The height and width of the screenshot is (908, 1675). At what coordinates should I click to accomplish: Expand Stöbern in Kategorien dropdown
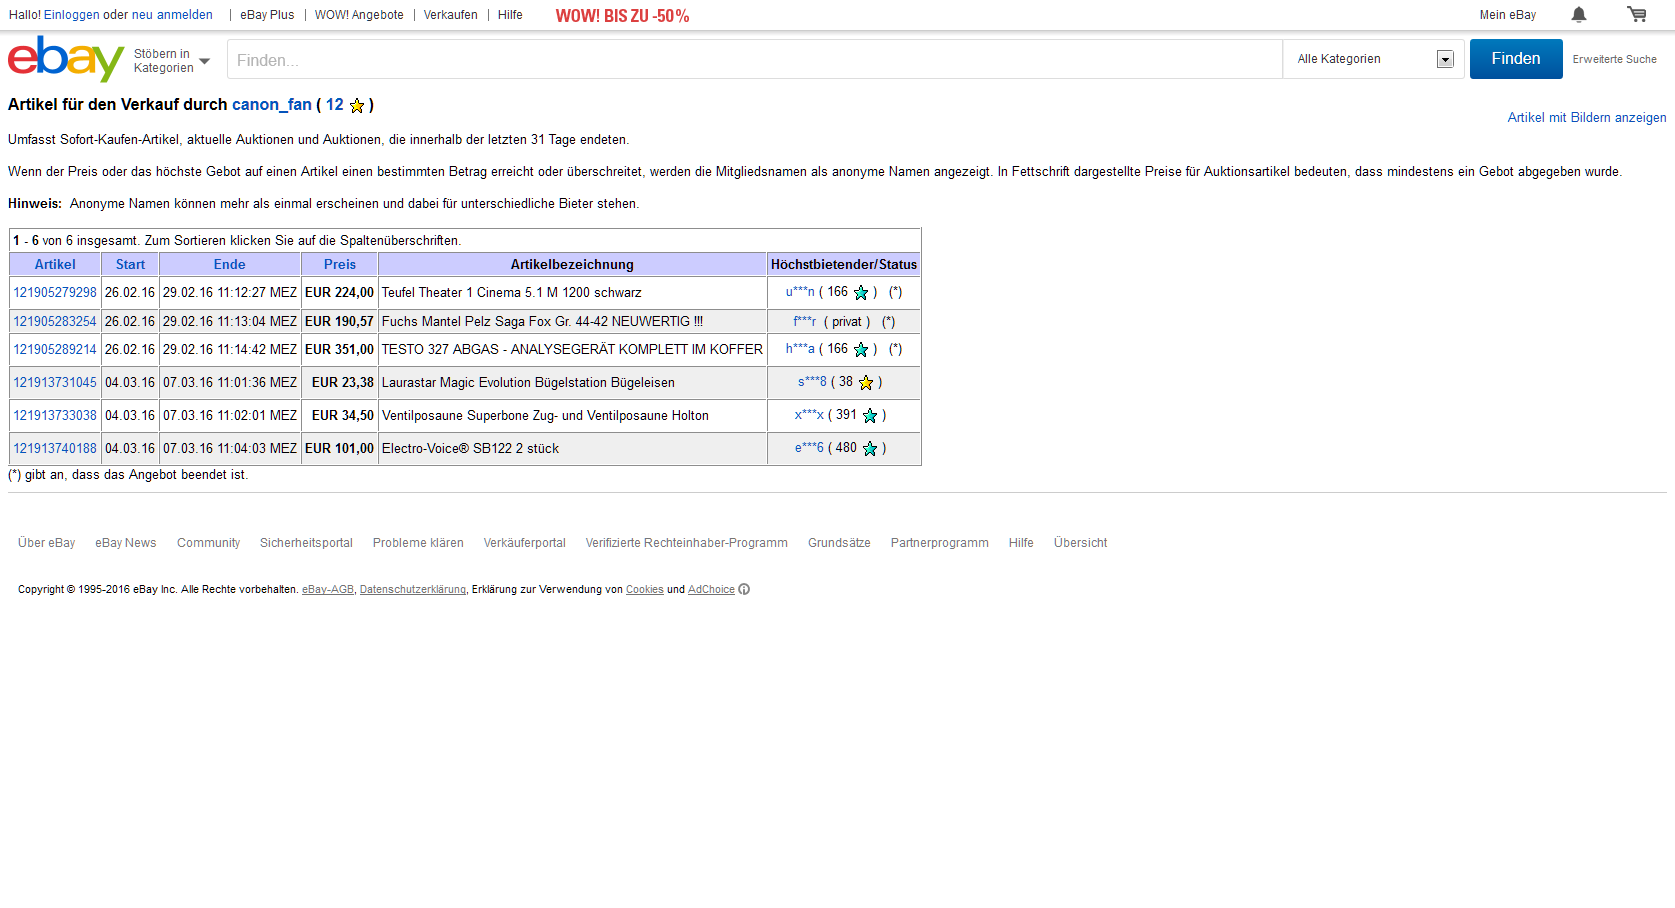coord(172,61)
